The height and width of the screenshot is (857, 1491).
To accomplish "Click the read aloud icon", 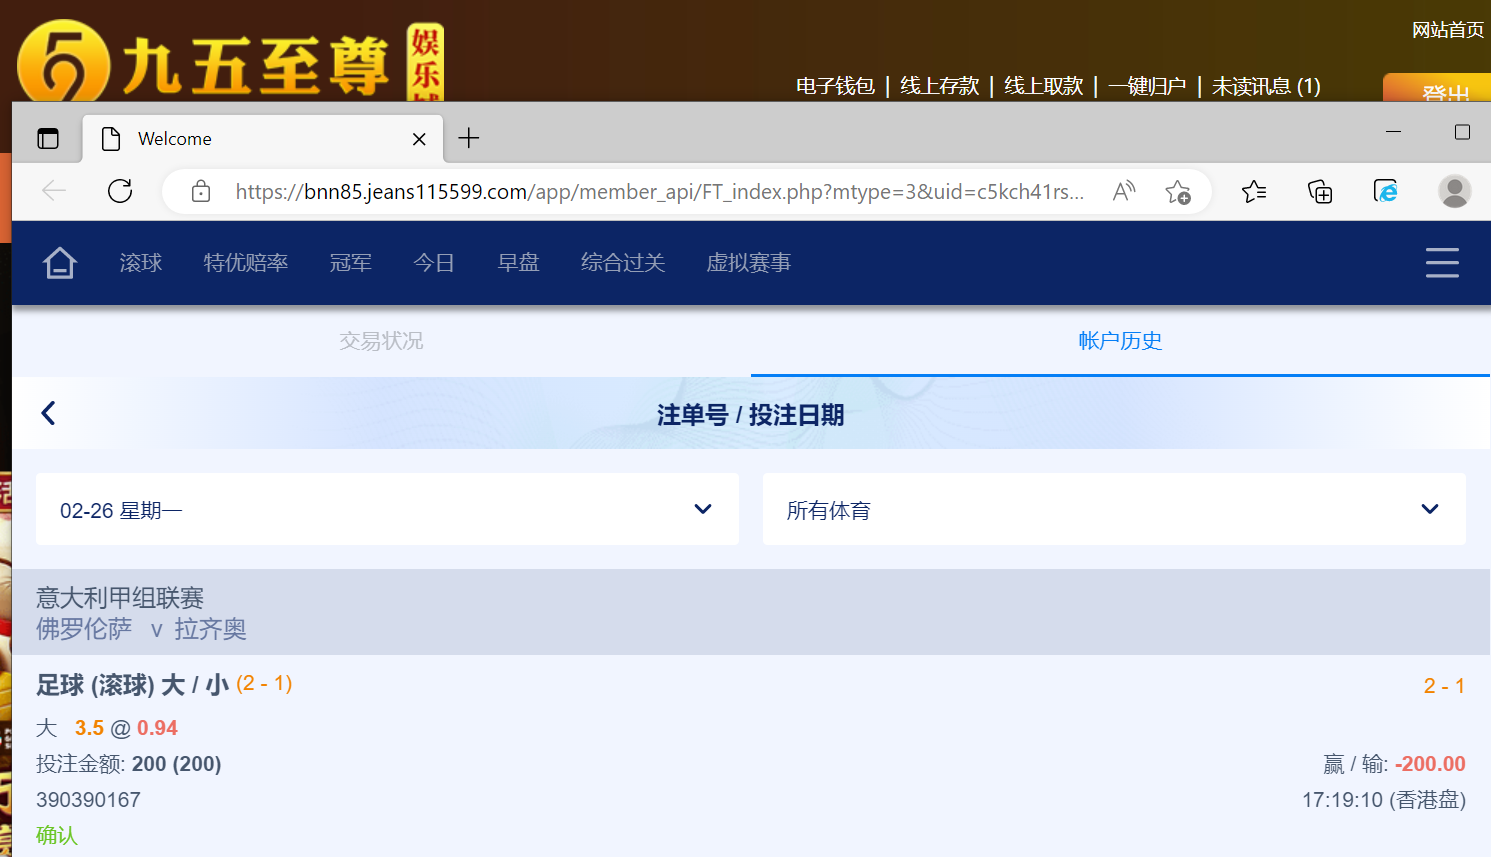I will pos(1124,191).
